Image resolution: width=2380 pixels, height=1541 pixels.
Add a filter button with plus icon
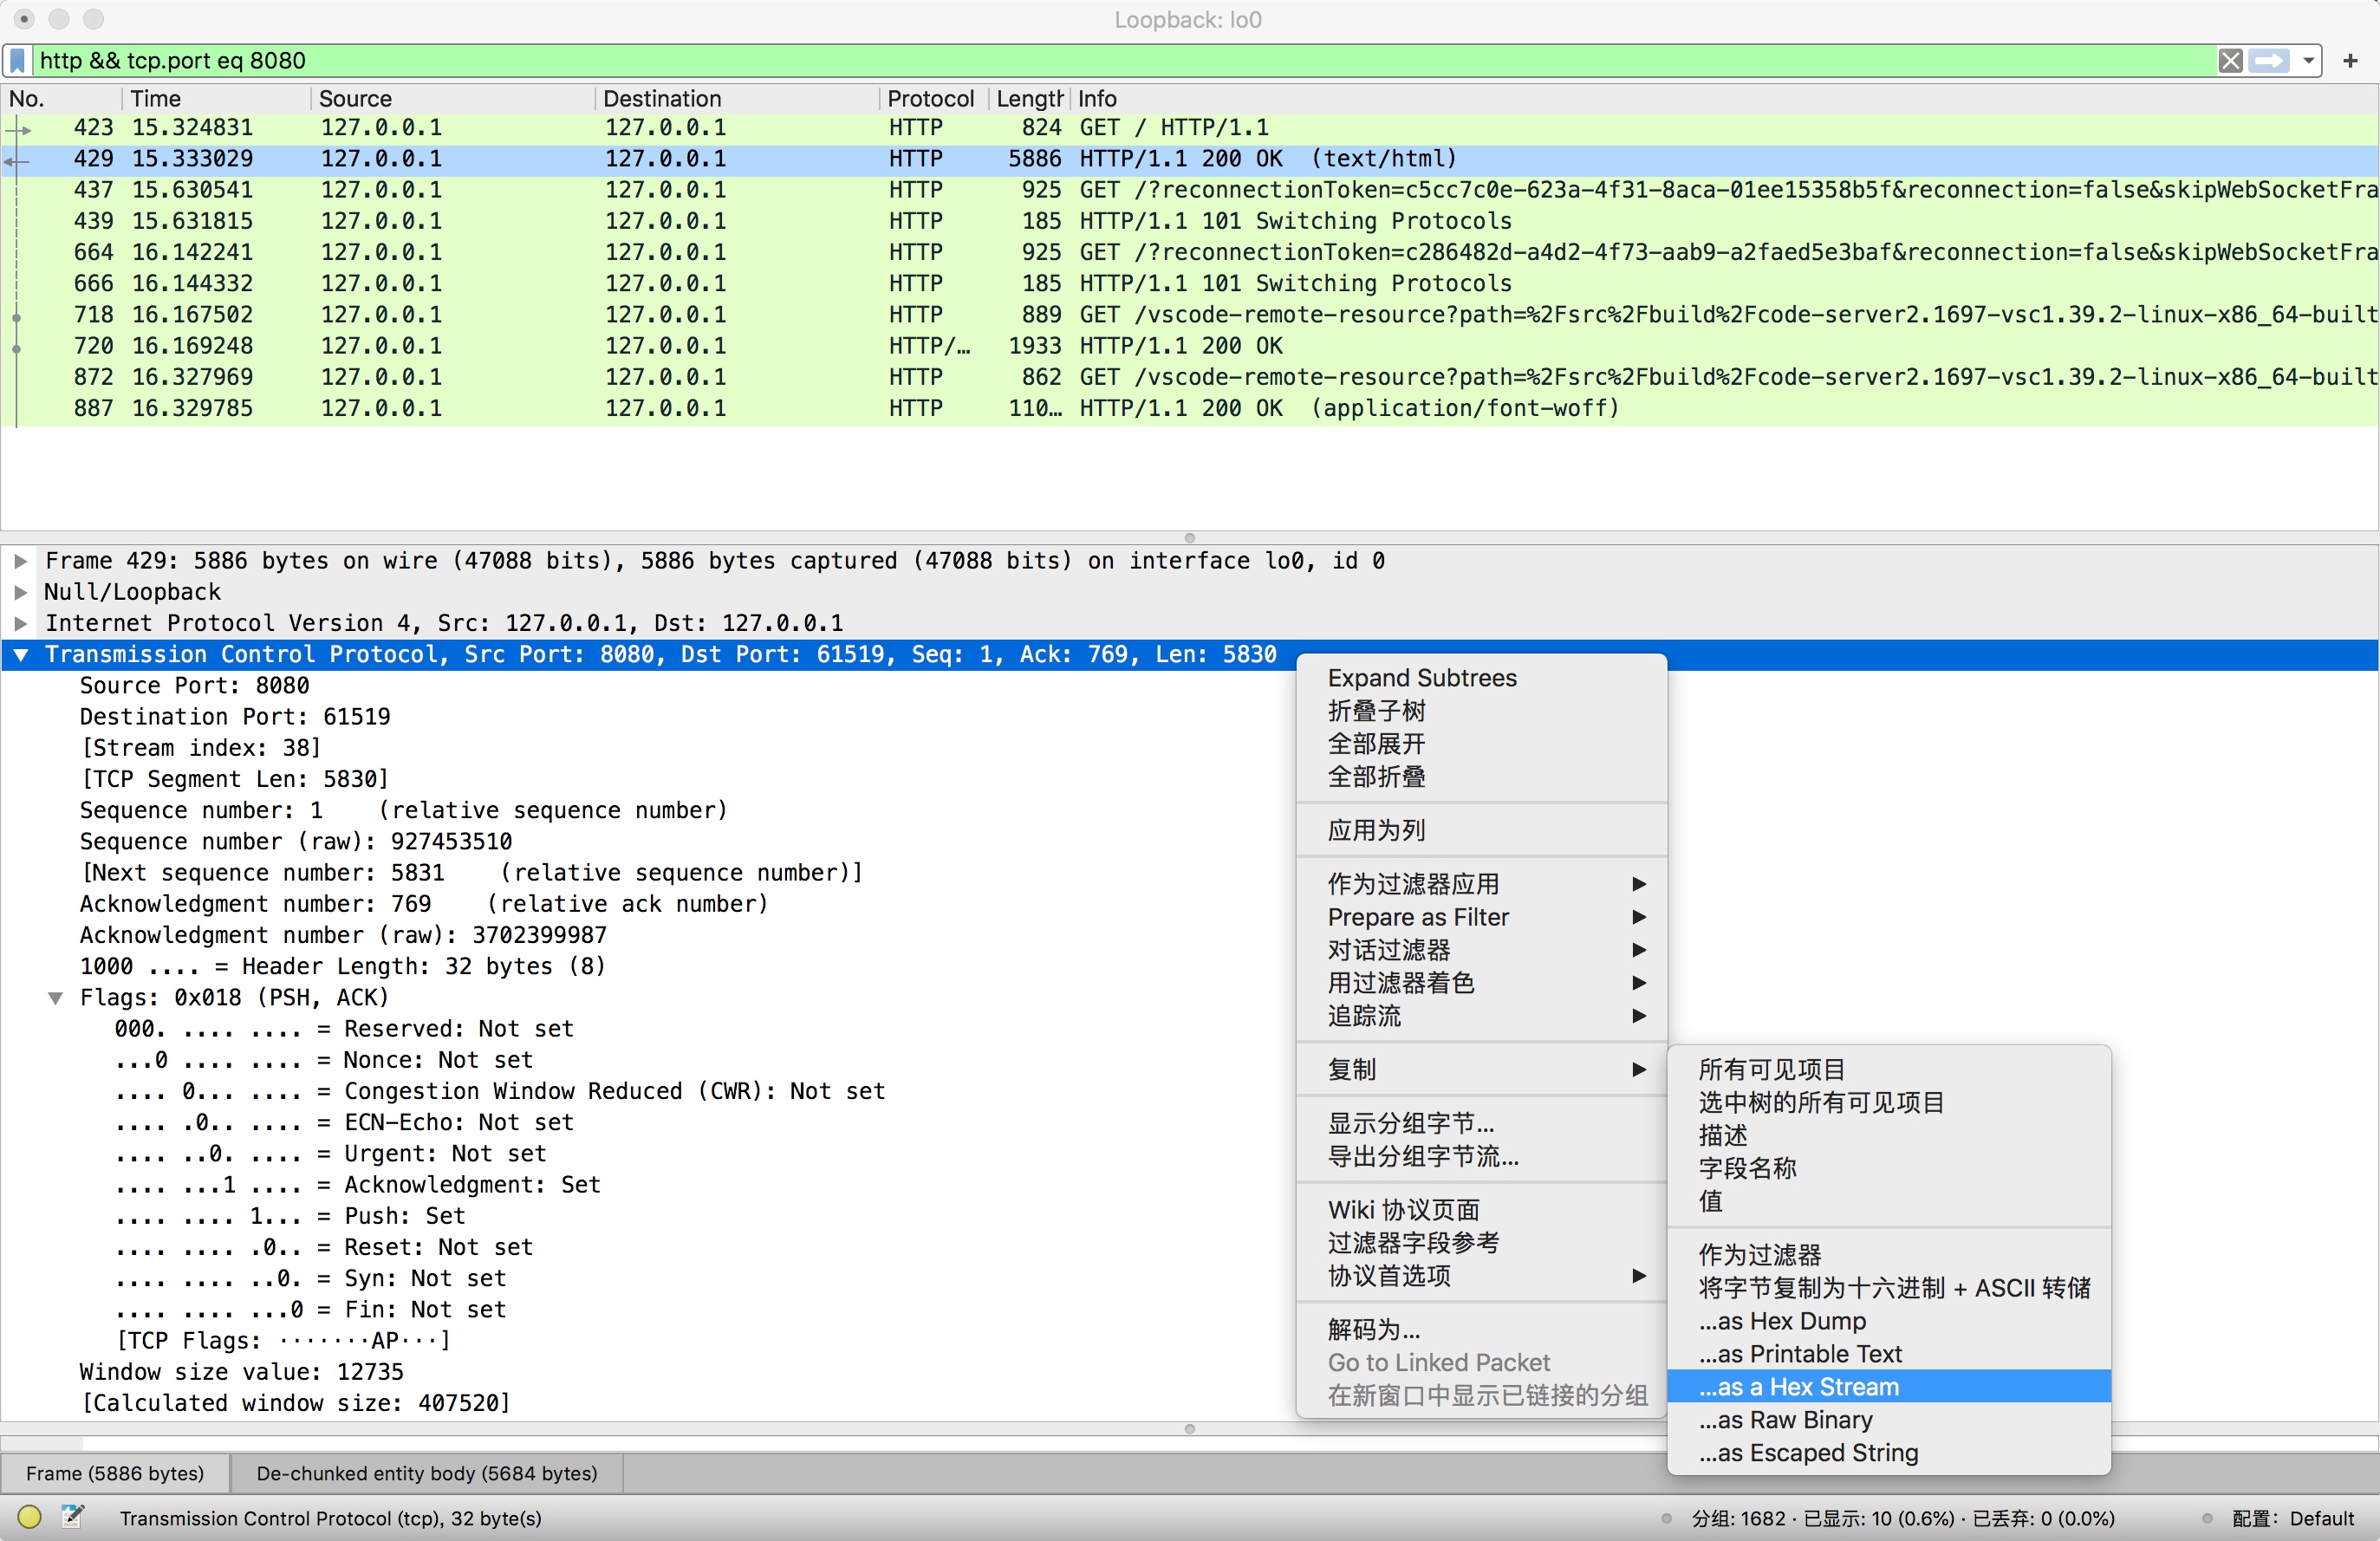click(x=2350, y=61)
